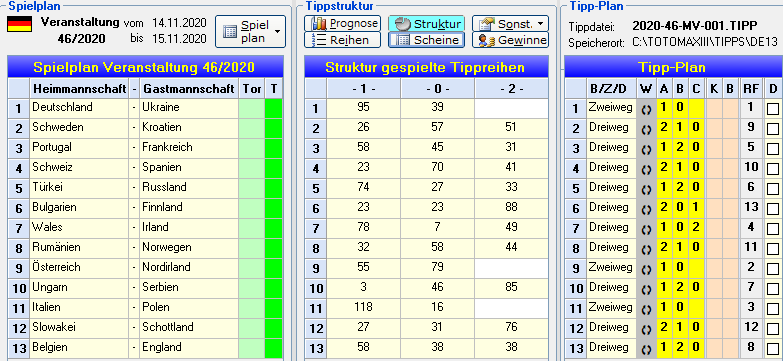Click value 88 in Struktur row 6
783x361 pixels.
[510, 208]
